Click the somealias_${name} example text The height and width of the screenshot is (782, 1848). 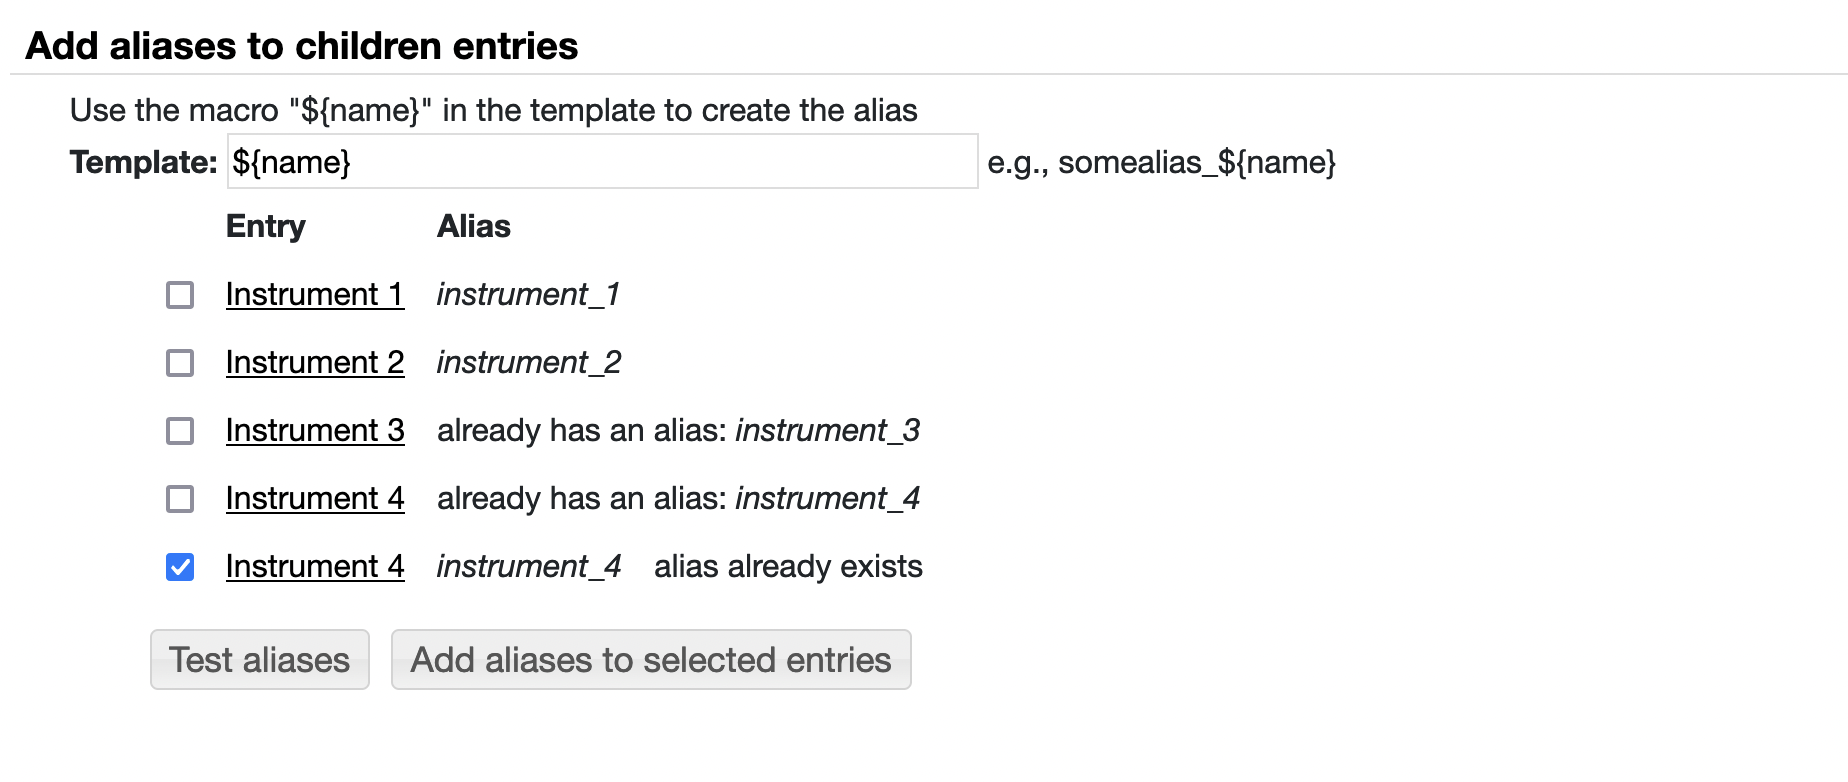click(x=1196, y=163)
